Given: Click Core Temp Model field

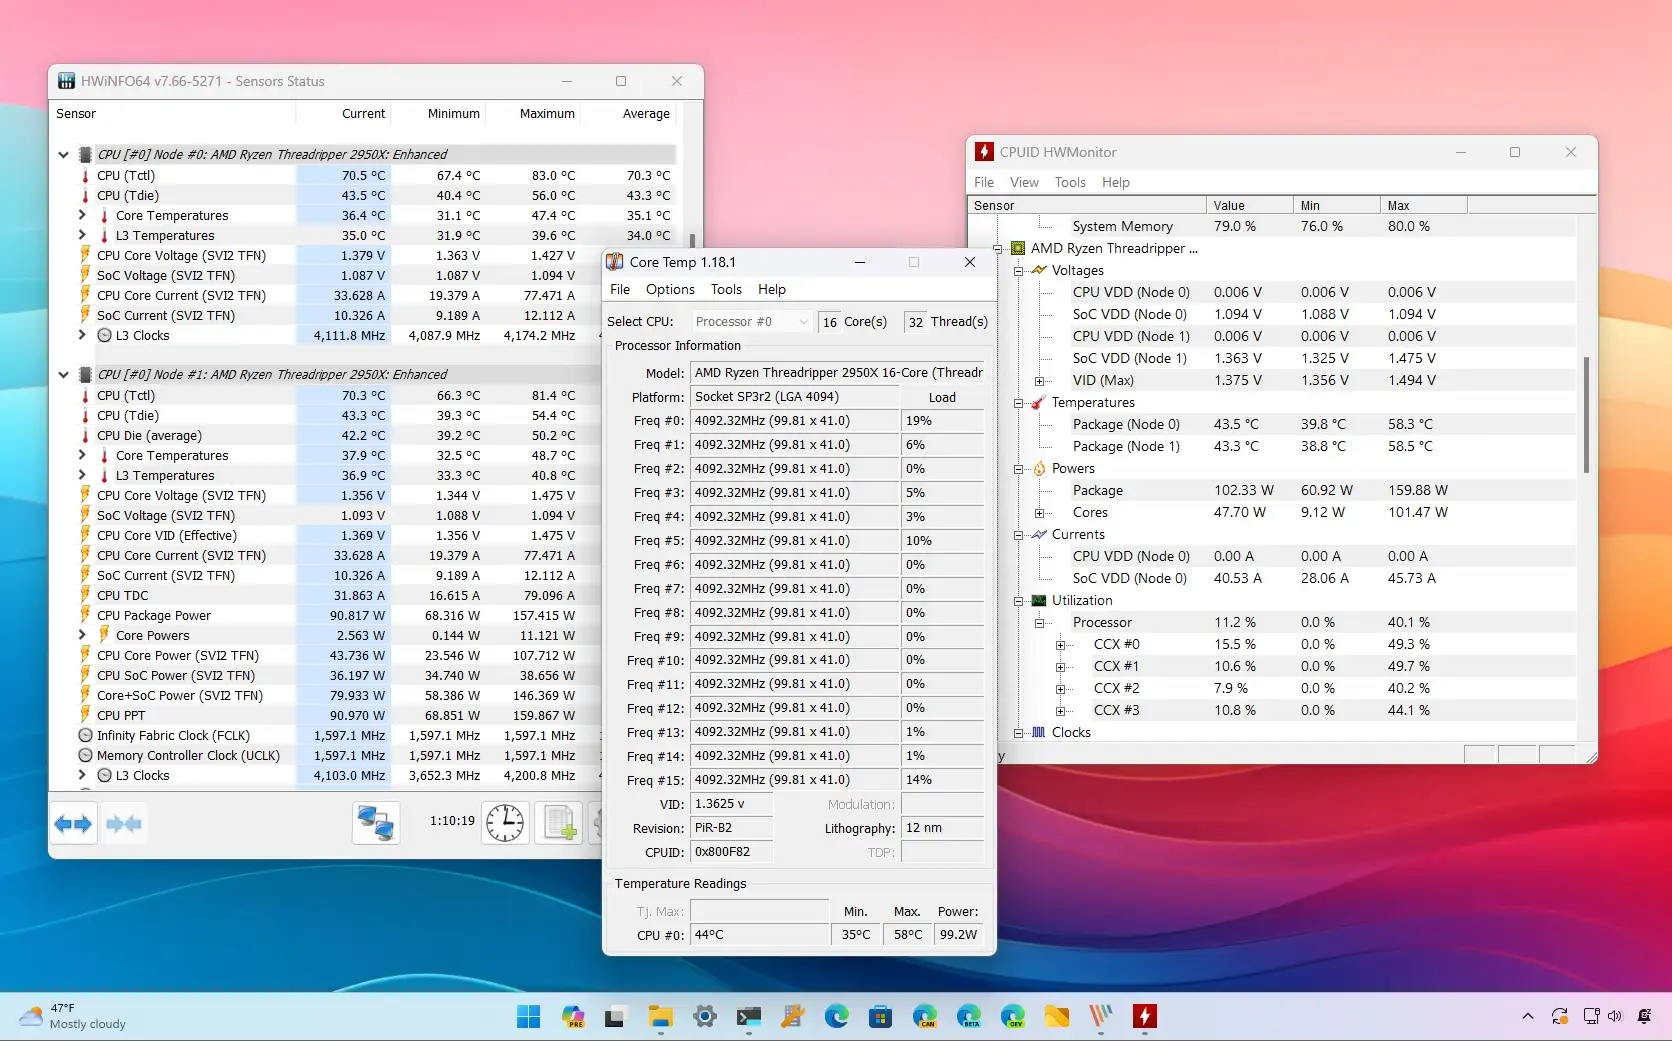Looking at the screenshot, I should click(x=837, y=372).
